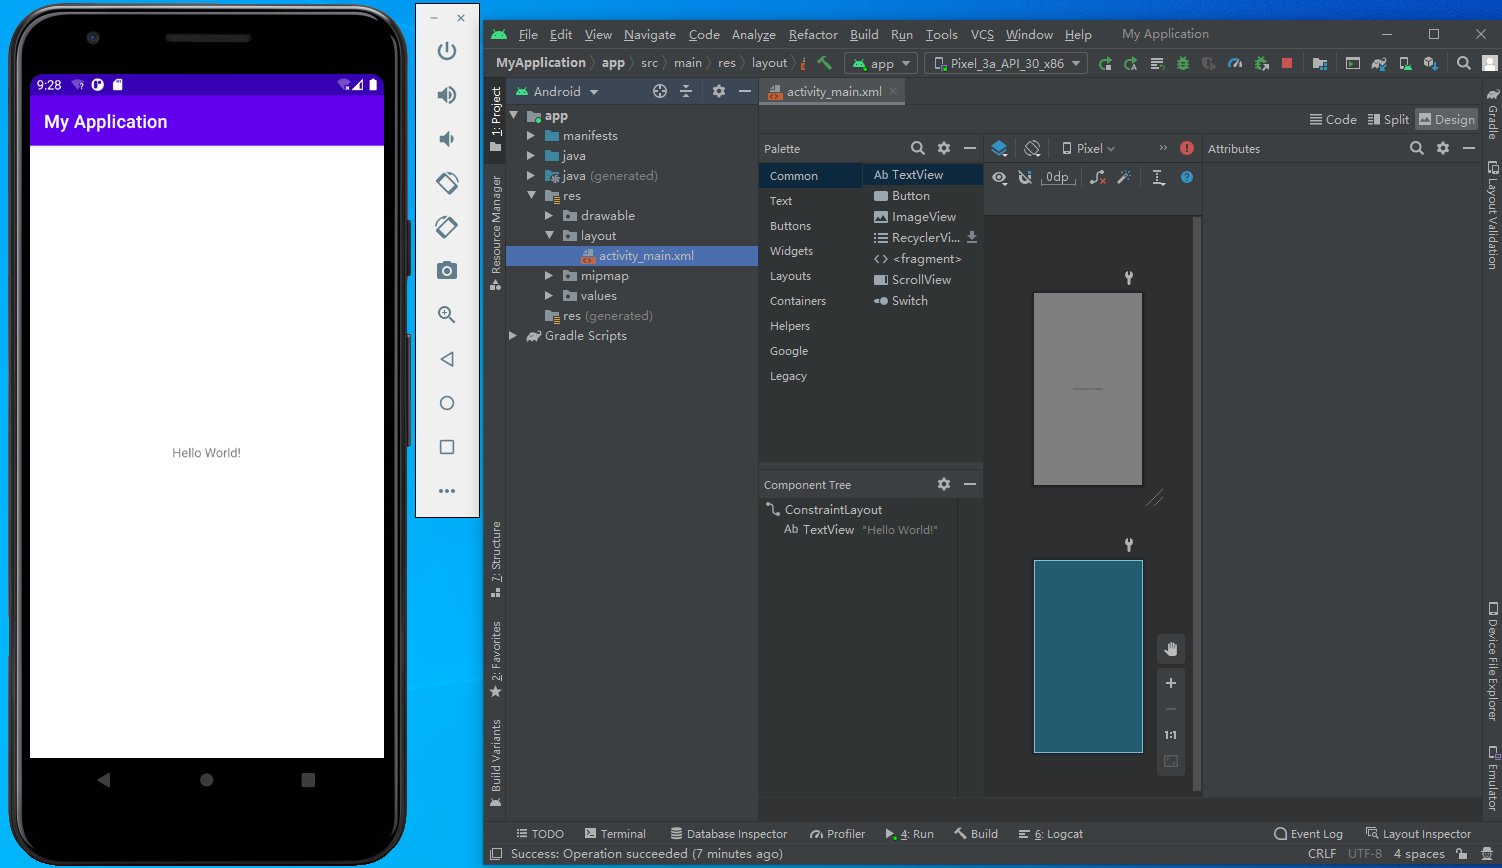Open the SDK Manager icon
Viewport: 1502px width, 868px height.
coord(1431,63)
